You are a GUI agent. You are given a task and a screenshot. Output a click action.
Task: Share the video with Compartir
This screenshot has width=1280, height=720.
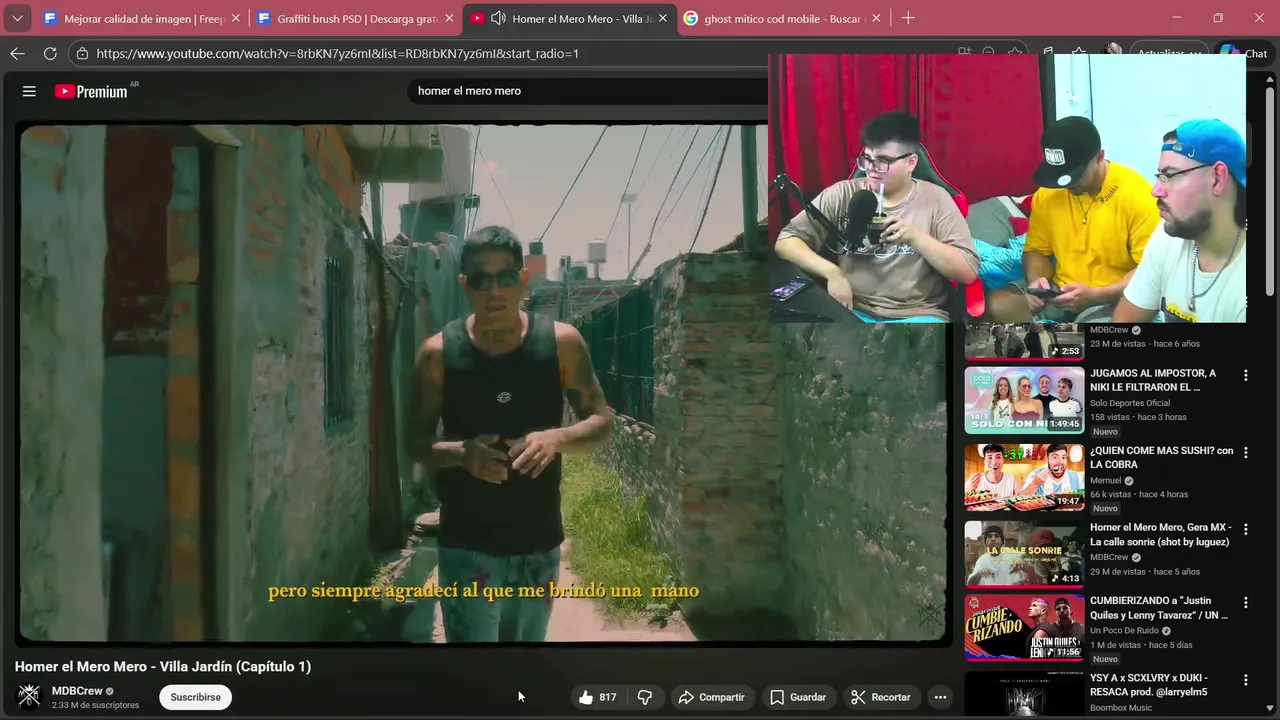(x=711, y=697)
